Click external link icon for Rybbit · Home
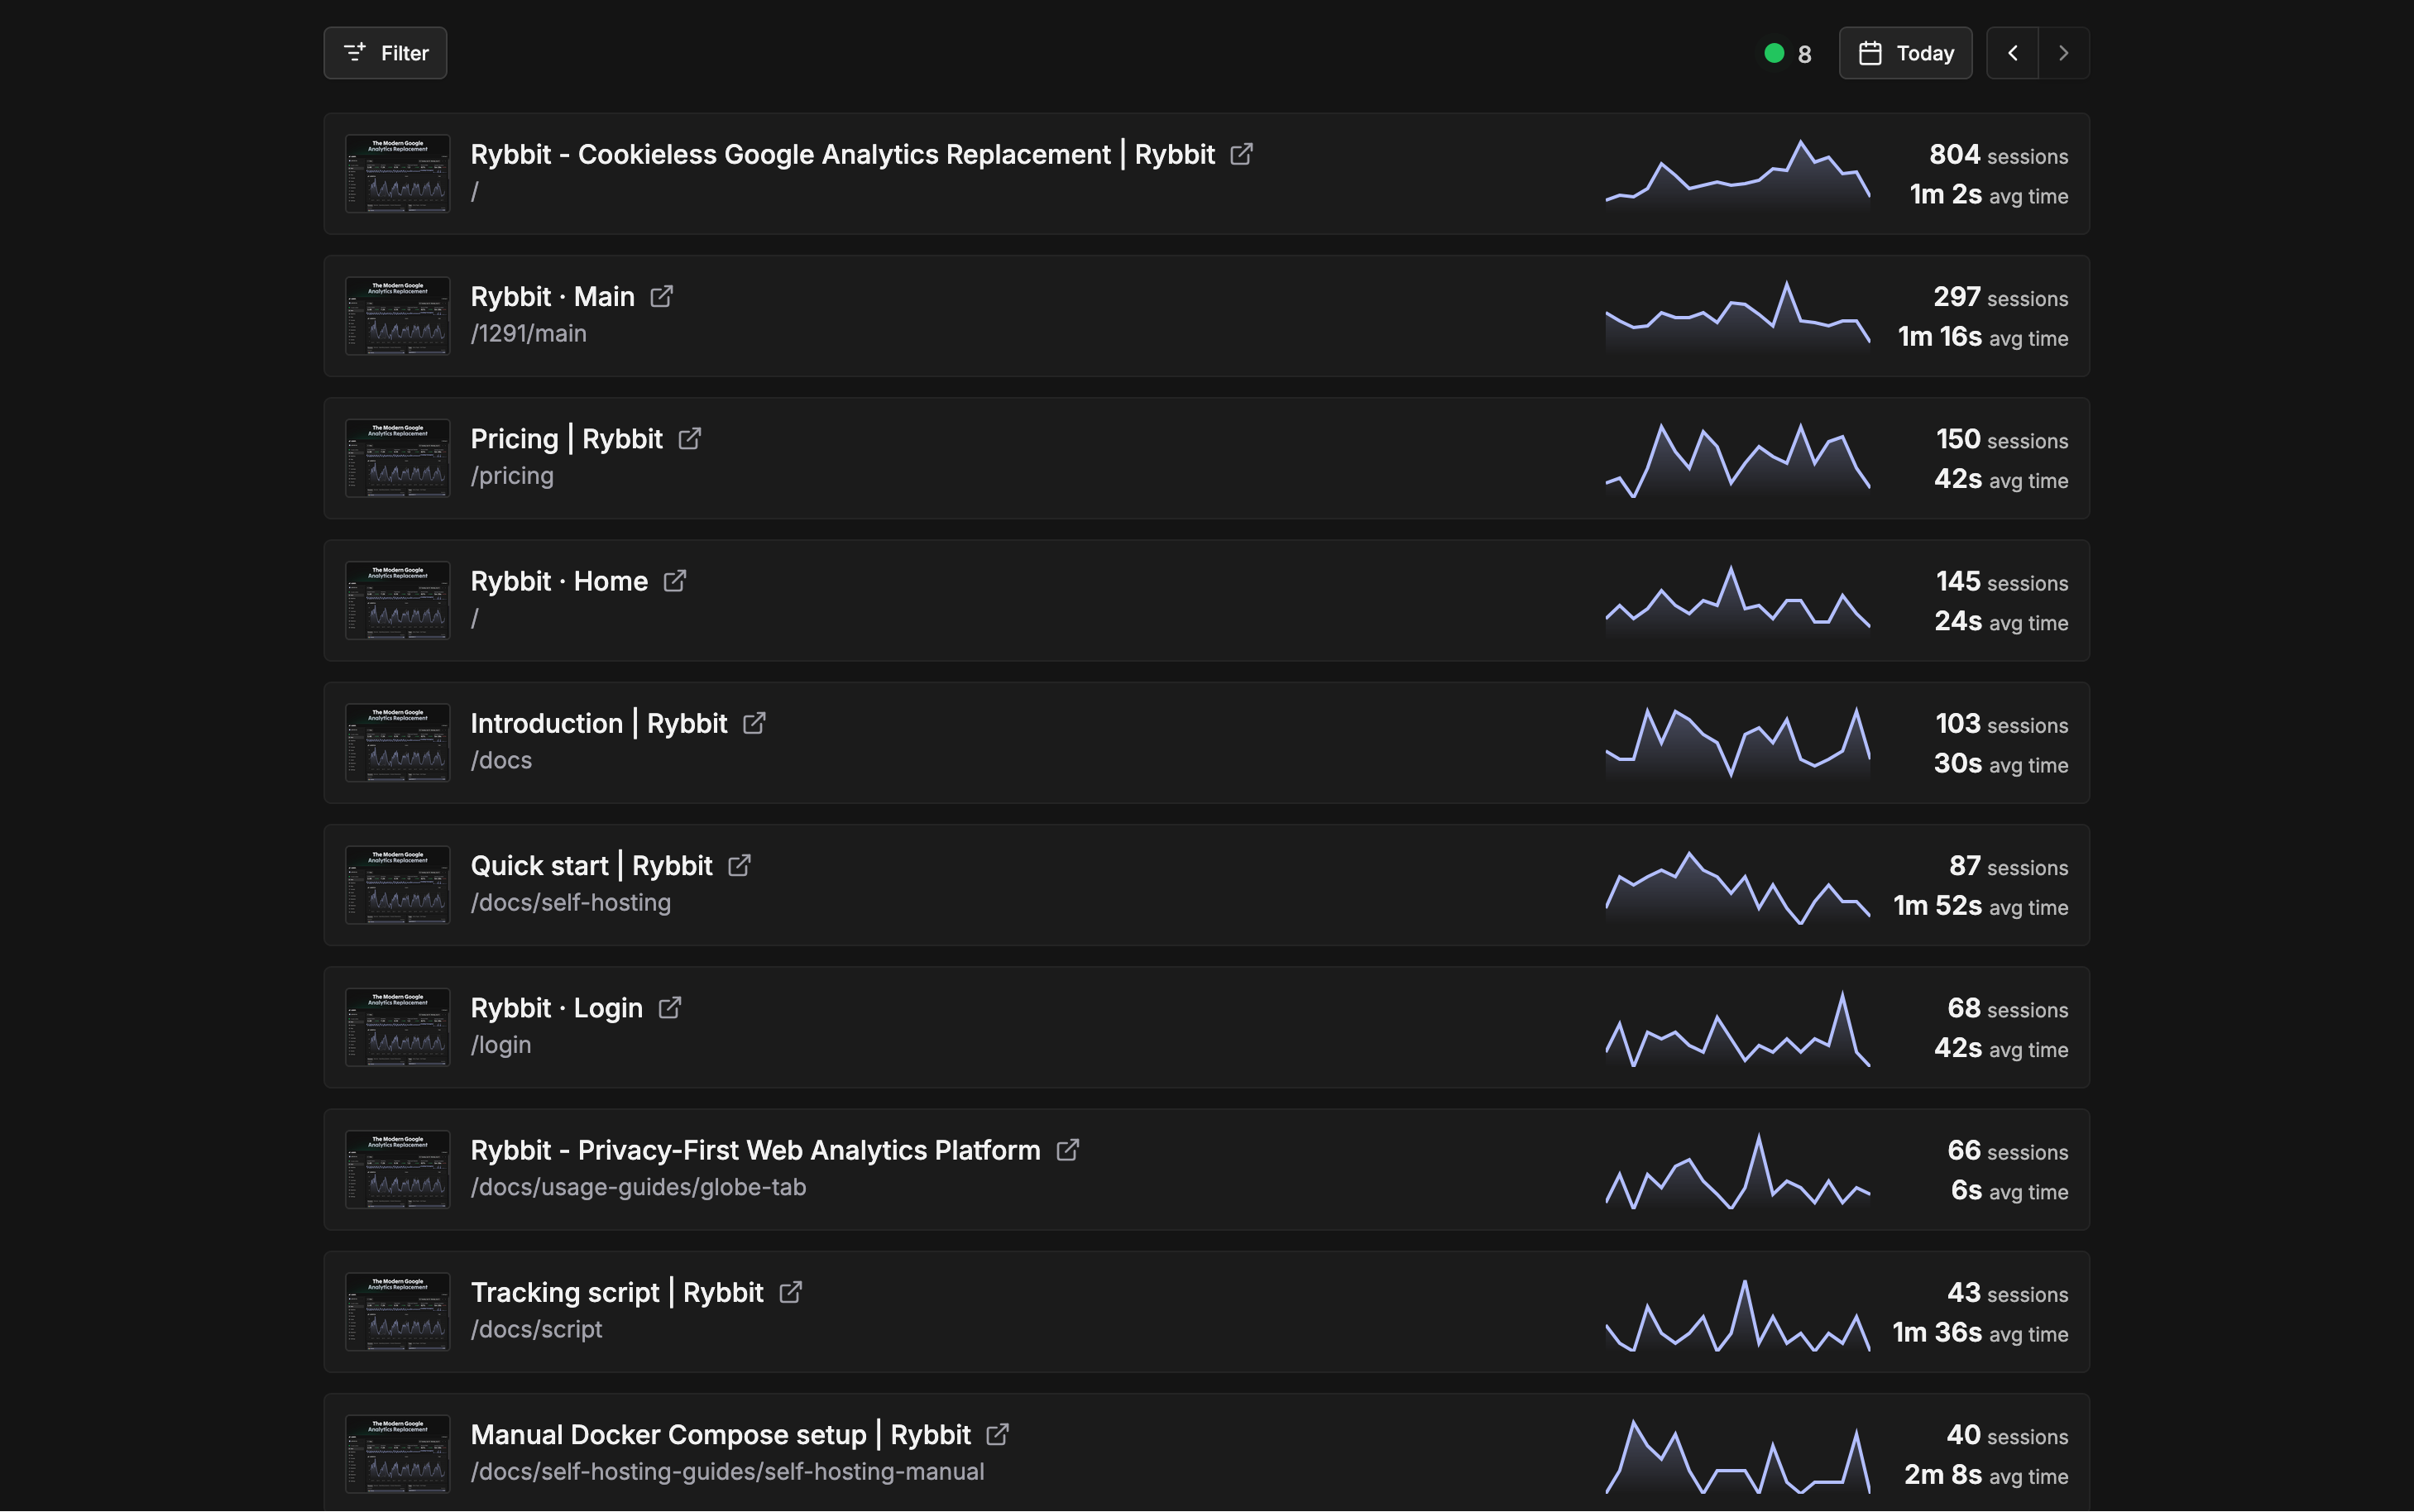The width and height of the screenshot is (2414, 1512). [x=675, y=581]
